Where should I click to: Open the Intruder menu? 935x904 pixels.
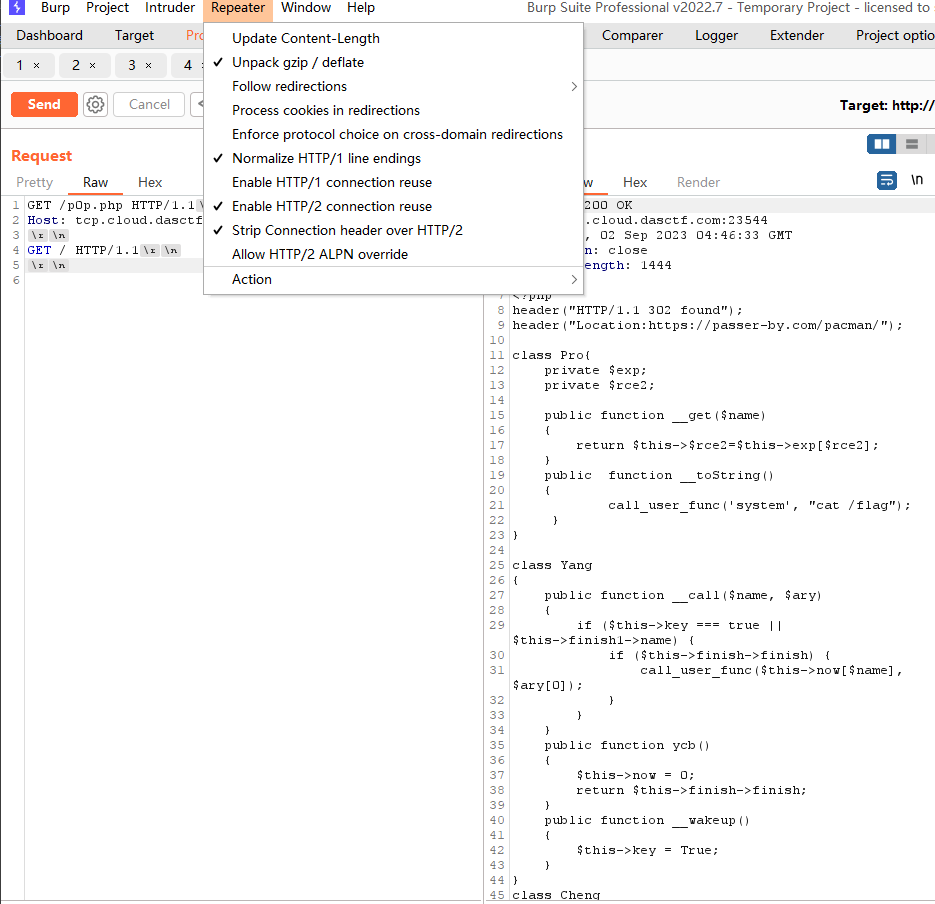click(x=170, y=8)
